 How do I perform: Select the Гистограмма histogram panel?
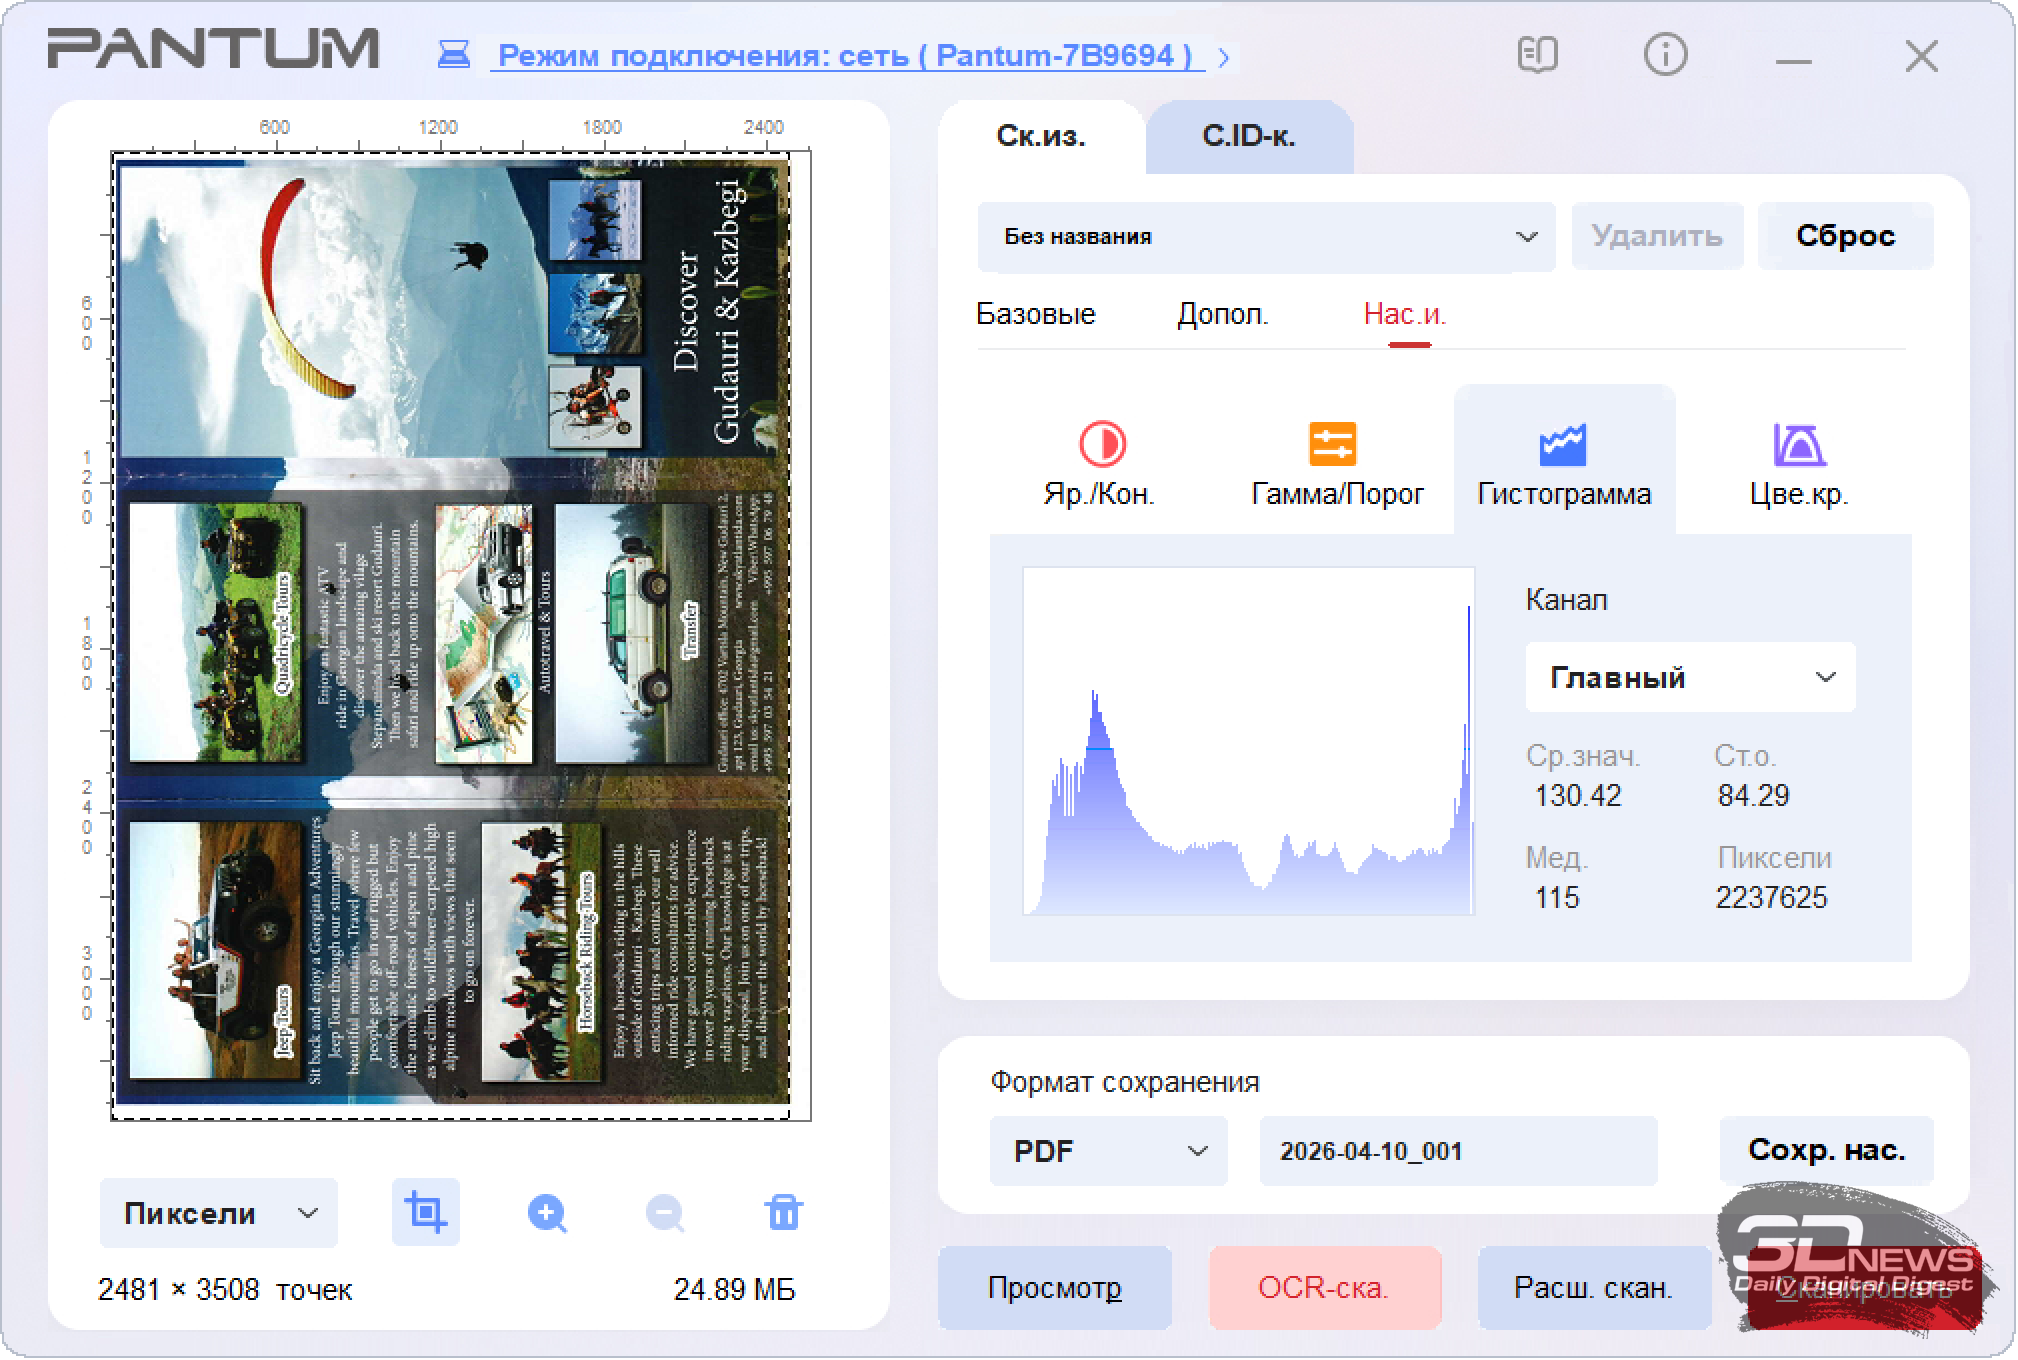[x=1563, y=464]
